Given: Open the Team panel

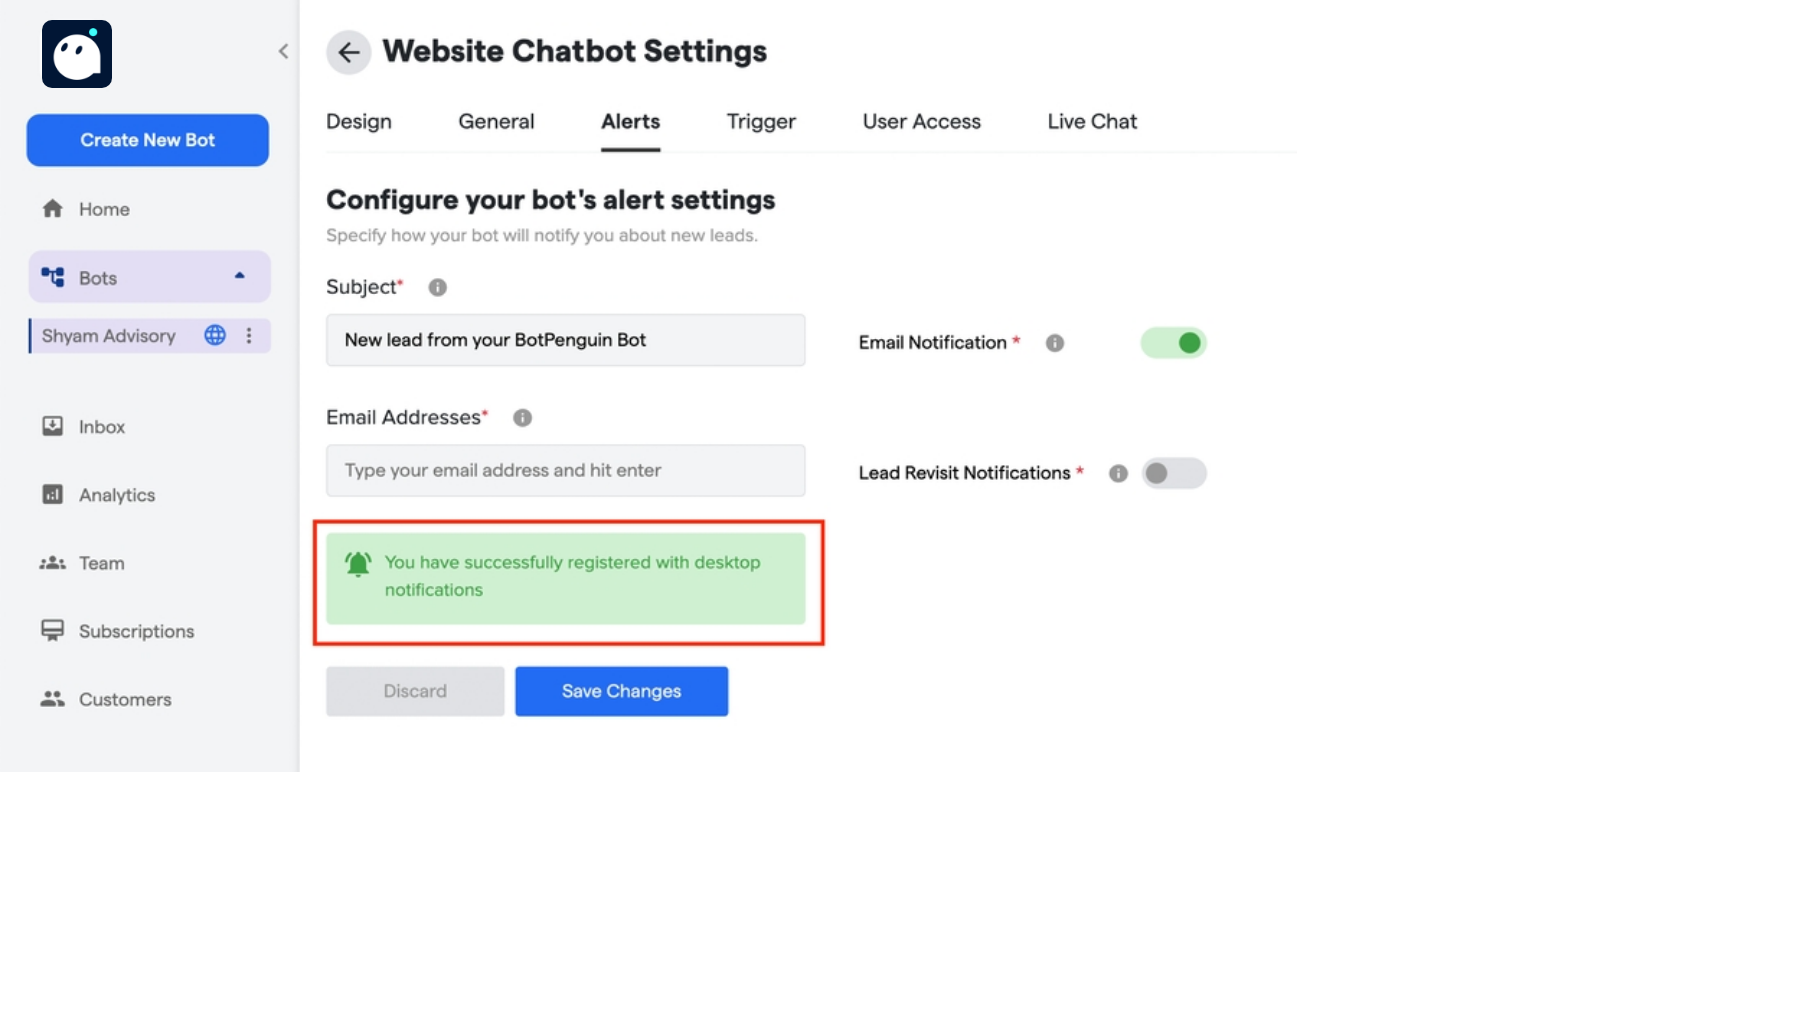Looking at the screenshot, I should pyautogui.click(x=101, y=563).
